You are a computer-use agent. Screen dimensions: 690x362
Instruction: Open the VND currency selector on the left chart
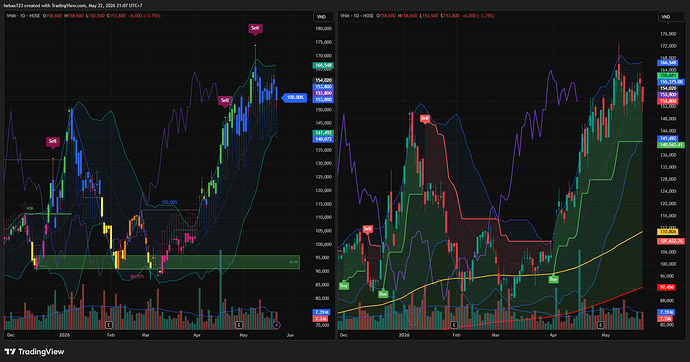(322, 17)
